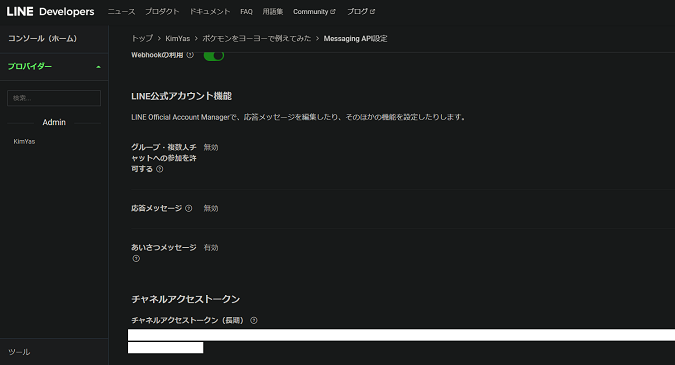Open the ブログ external link
Image resolution: width=675 pixels, height=365 pixels.
click(x=361, y=12)
